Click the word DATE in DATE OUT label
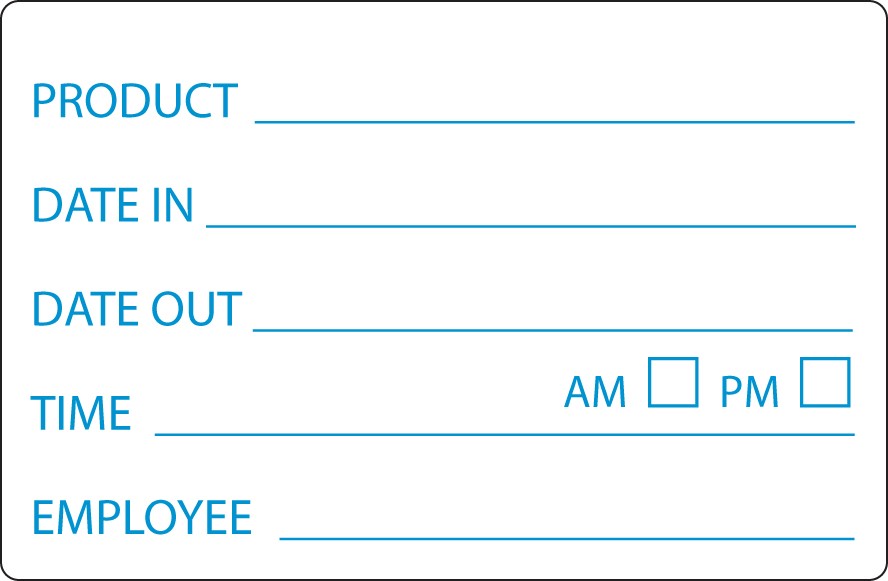Viewport: 888px width, 581px height. tap(85, 309)
